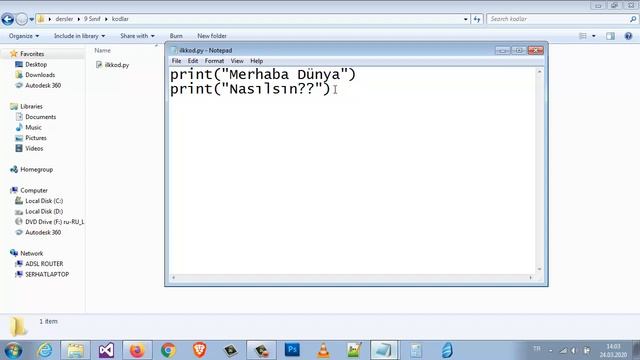
Task: Refresh the Explorer folder view
Action: (477, 19)
